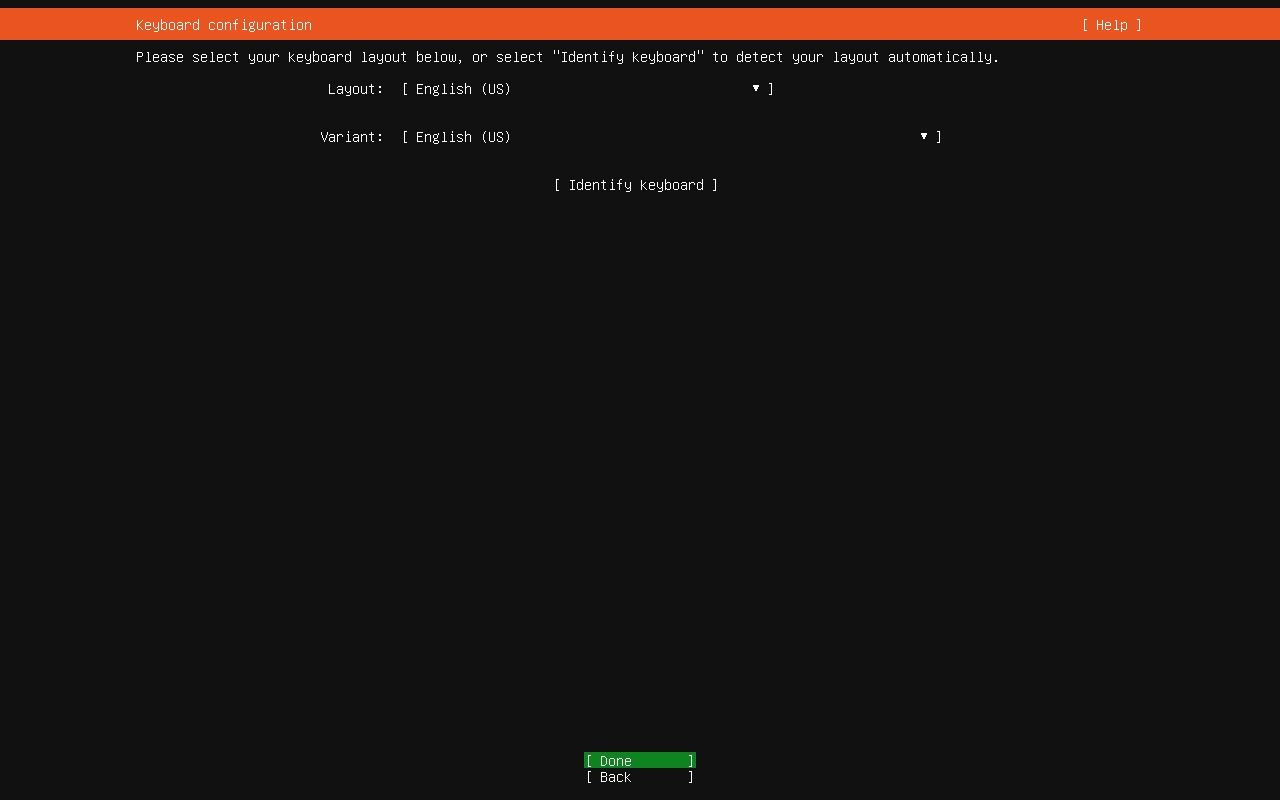Click the Keyboard configuration title bar
Viewport: 1280px width, 800px height.
pyautogui.click(x=223, y=25)
